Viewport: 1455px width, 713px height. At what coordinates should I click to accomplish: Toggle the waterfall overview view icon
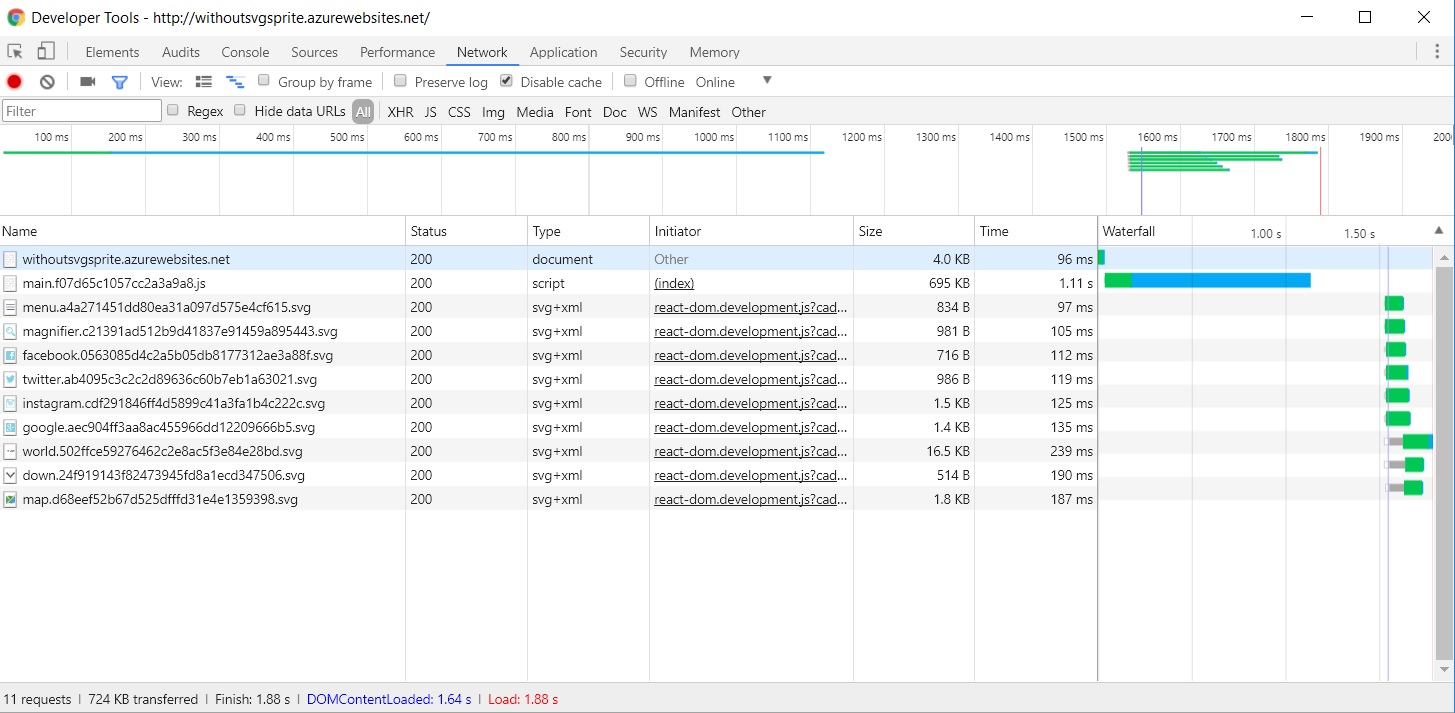(235, 82)
